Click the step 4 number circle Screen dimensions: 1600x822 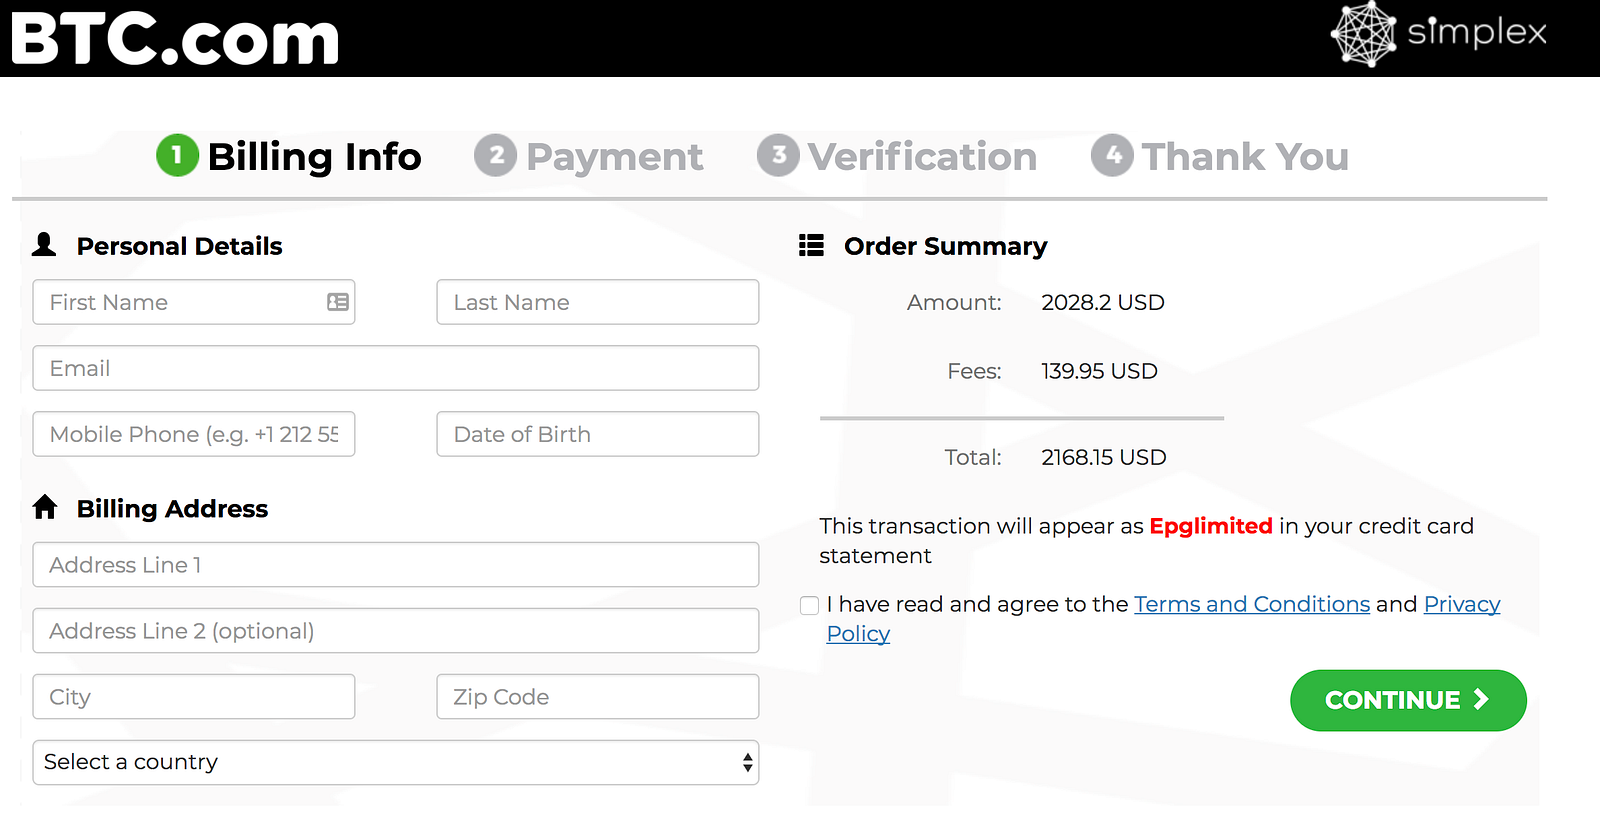(x=1112, y=156)
